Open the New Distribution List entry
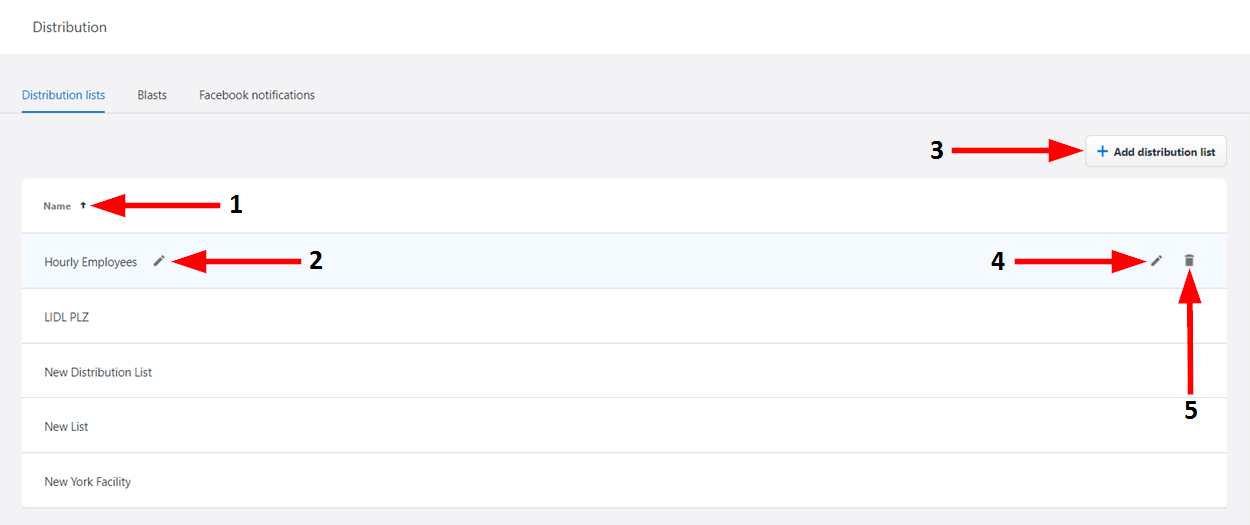Viewport: 1250px width, 525px height. [x=98, y=372]
